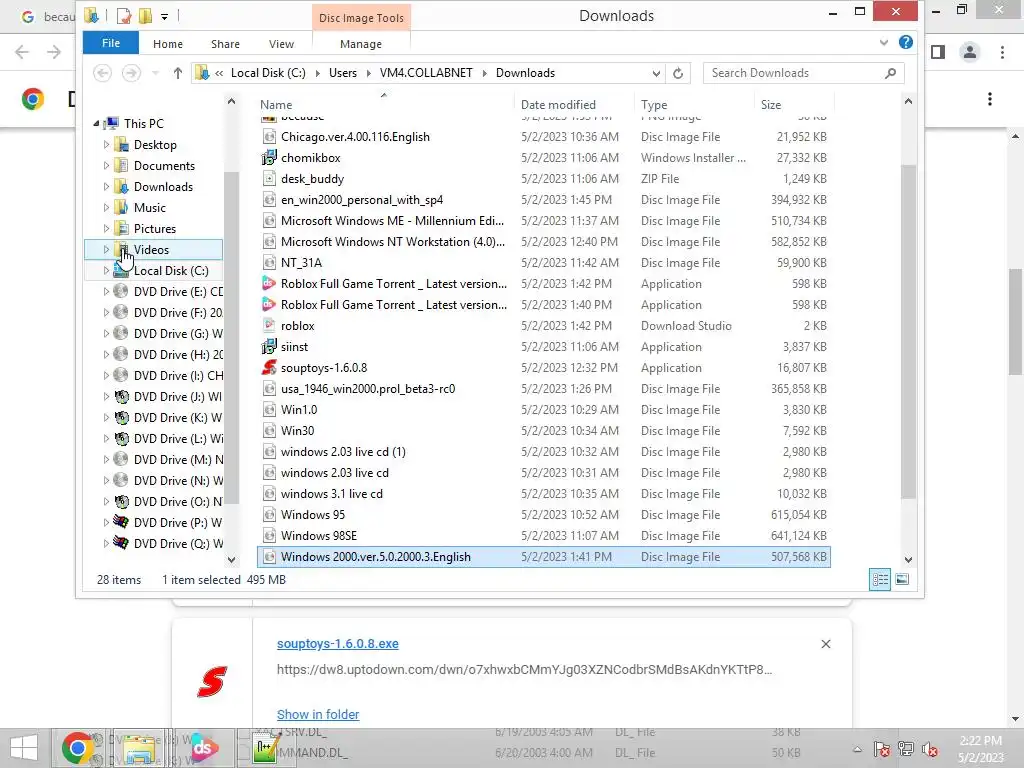Click the DVD Drive (J:) icon
1024x768 pixels.
(x=121, y=396)
